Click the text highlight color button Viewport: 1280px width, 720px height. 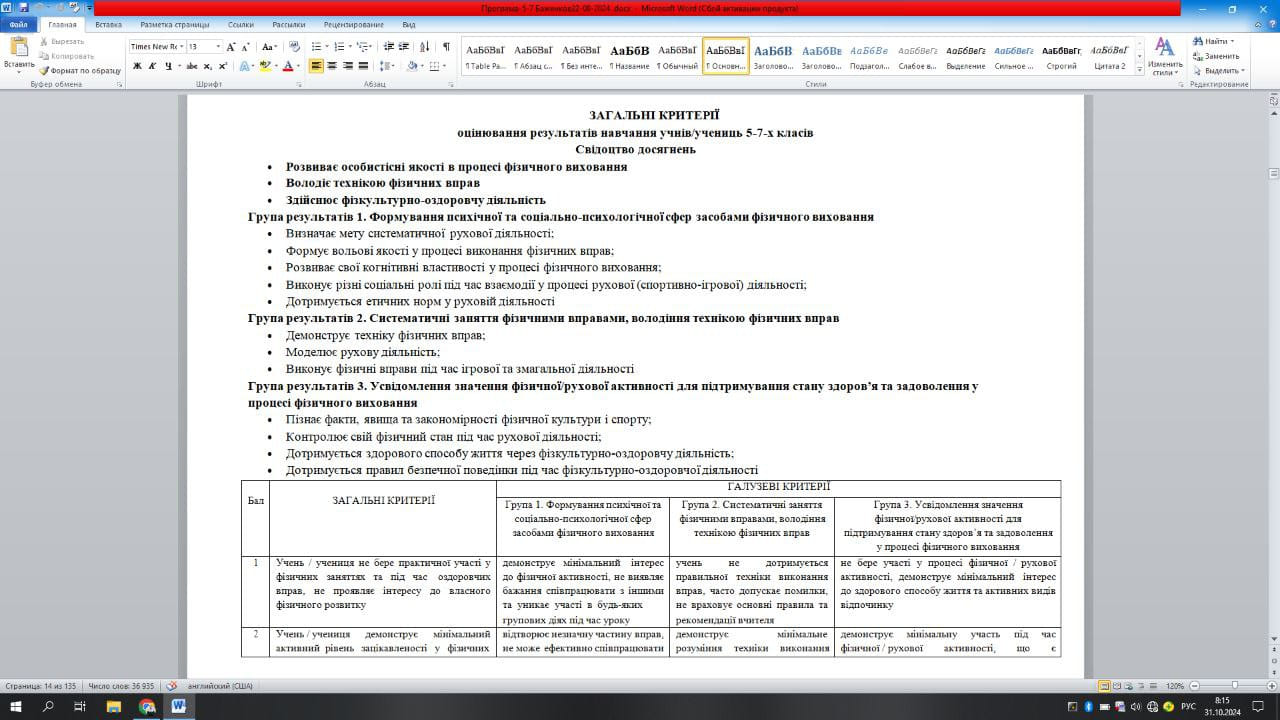[x=264, y=66]
